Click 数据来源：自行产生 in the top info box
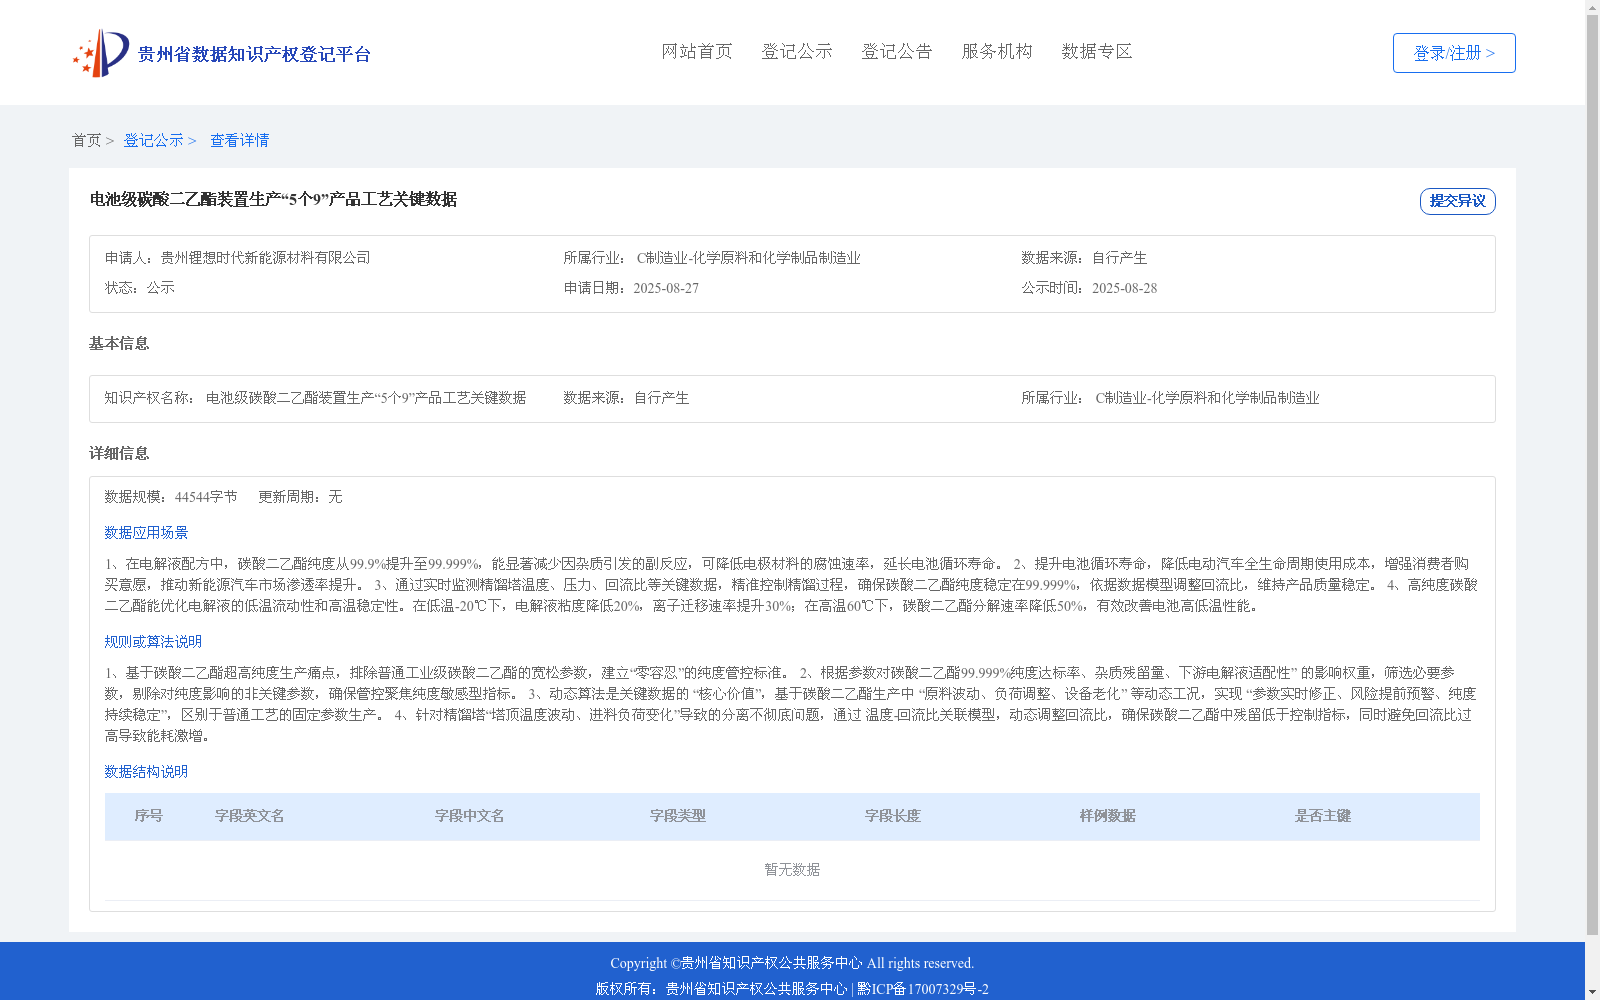This screenshot has width=1600, height=1000. [x=1084, y=258]
